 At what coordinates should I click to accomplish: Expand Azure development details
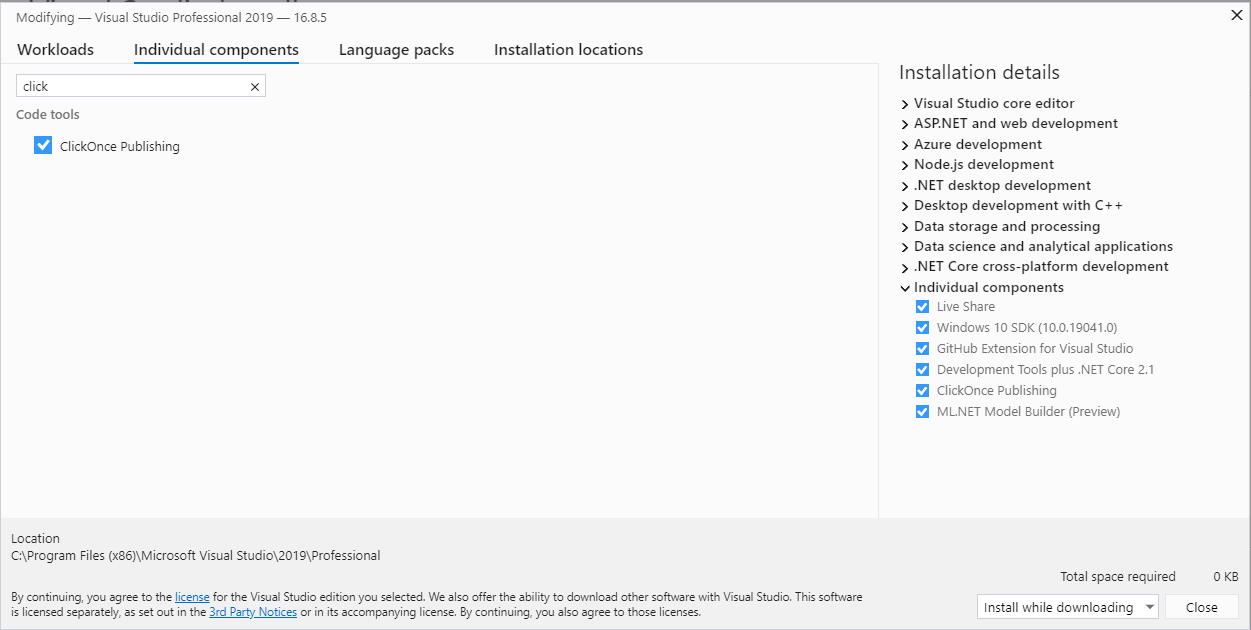pyautogui.click(x=905, y=145)
